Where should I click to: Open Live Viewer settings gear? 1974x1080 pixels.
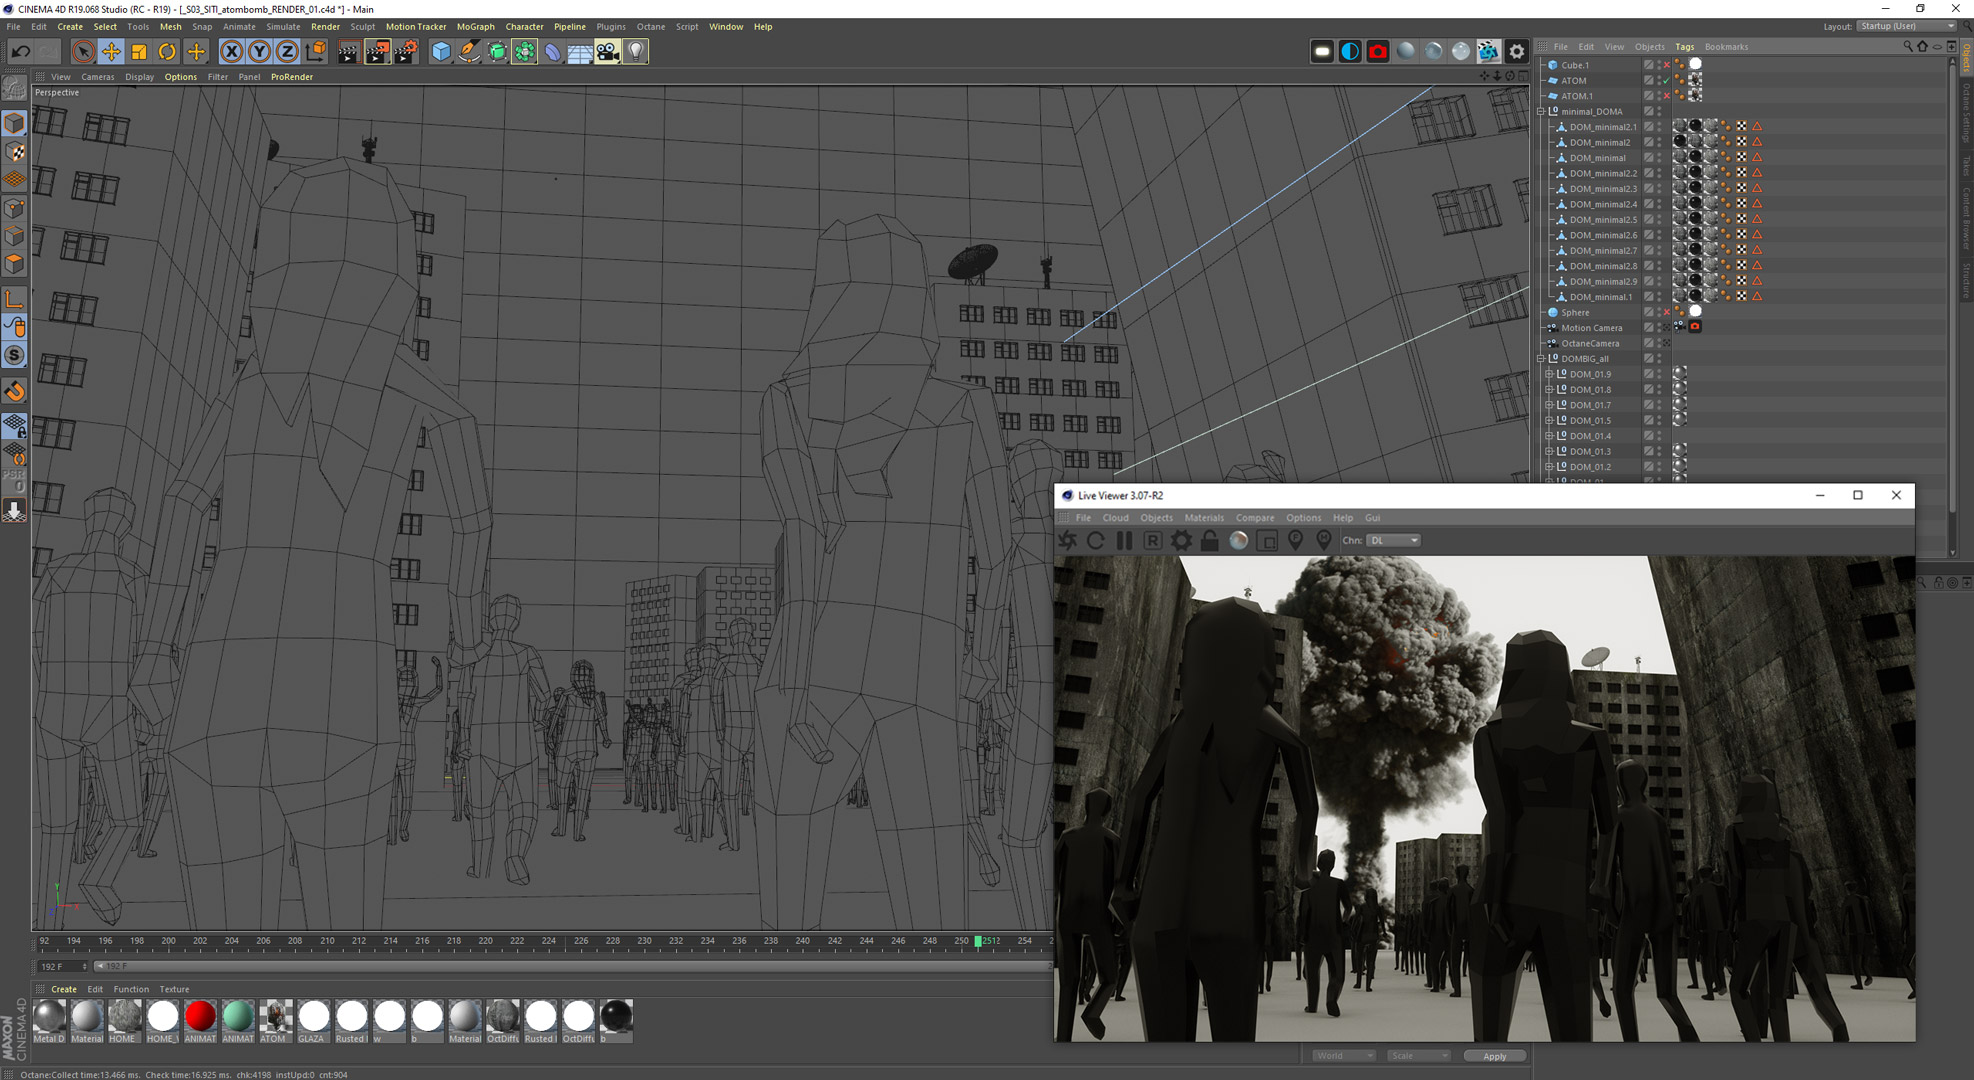1181,540
